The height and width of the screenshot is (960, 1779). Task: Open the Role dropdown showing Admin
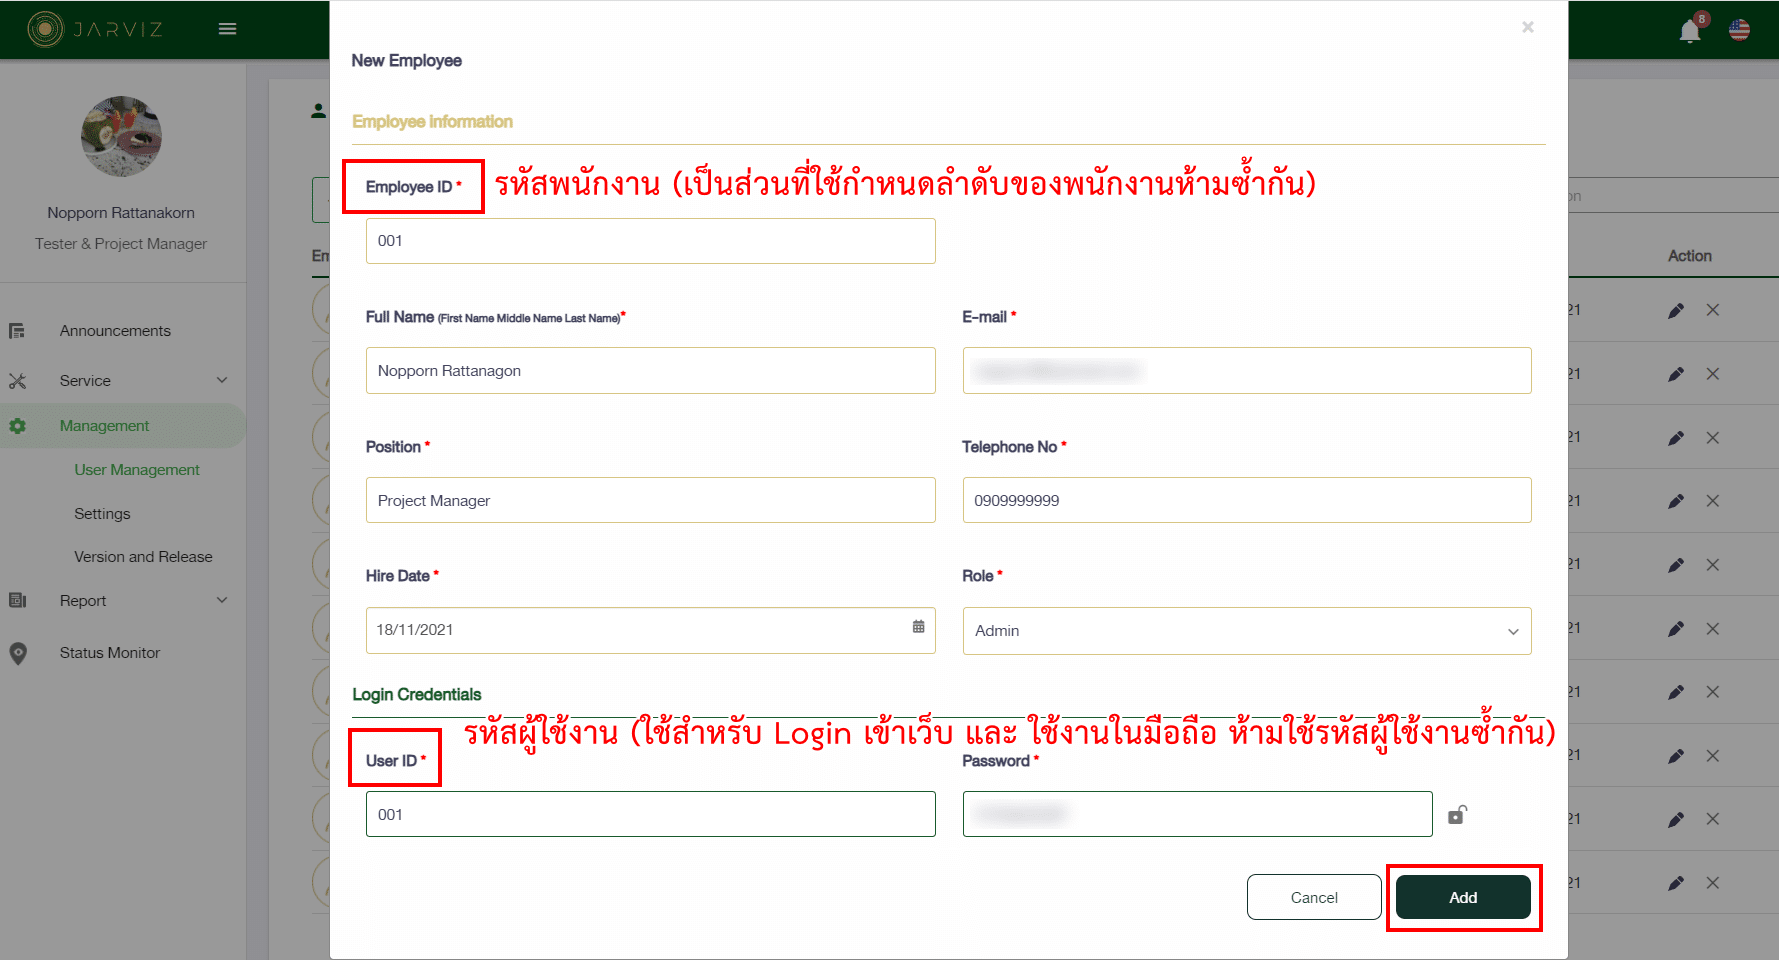click(x=1246, y=631)
